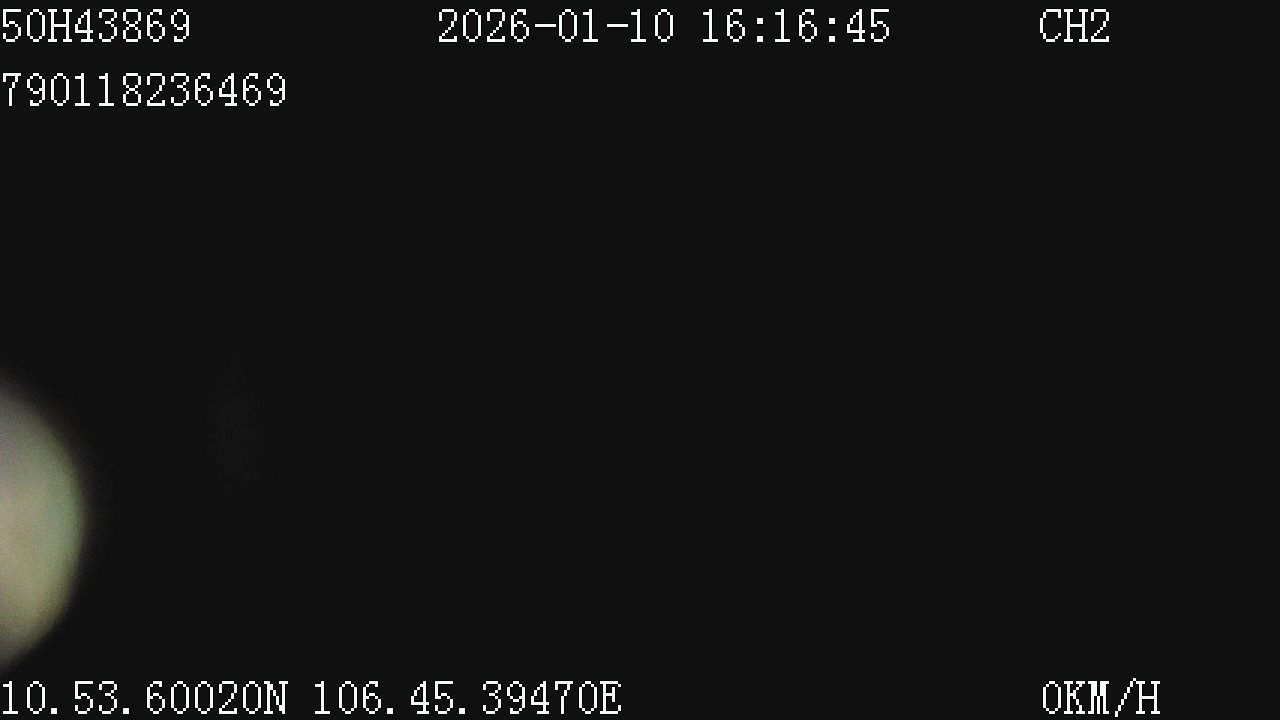Image resolution: width=1280 pixels, height=720 pixels.
Task: Select the CH2 channel label
Action: click(1075, 26)
